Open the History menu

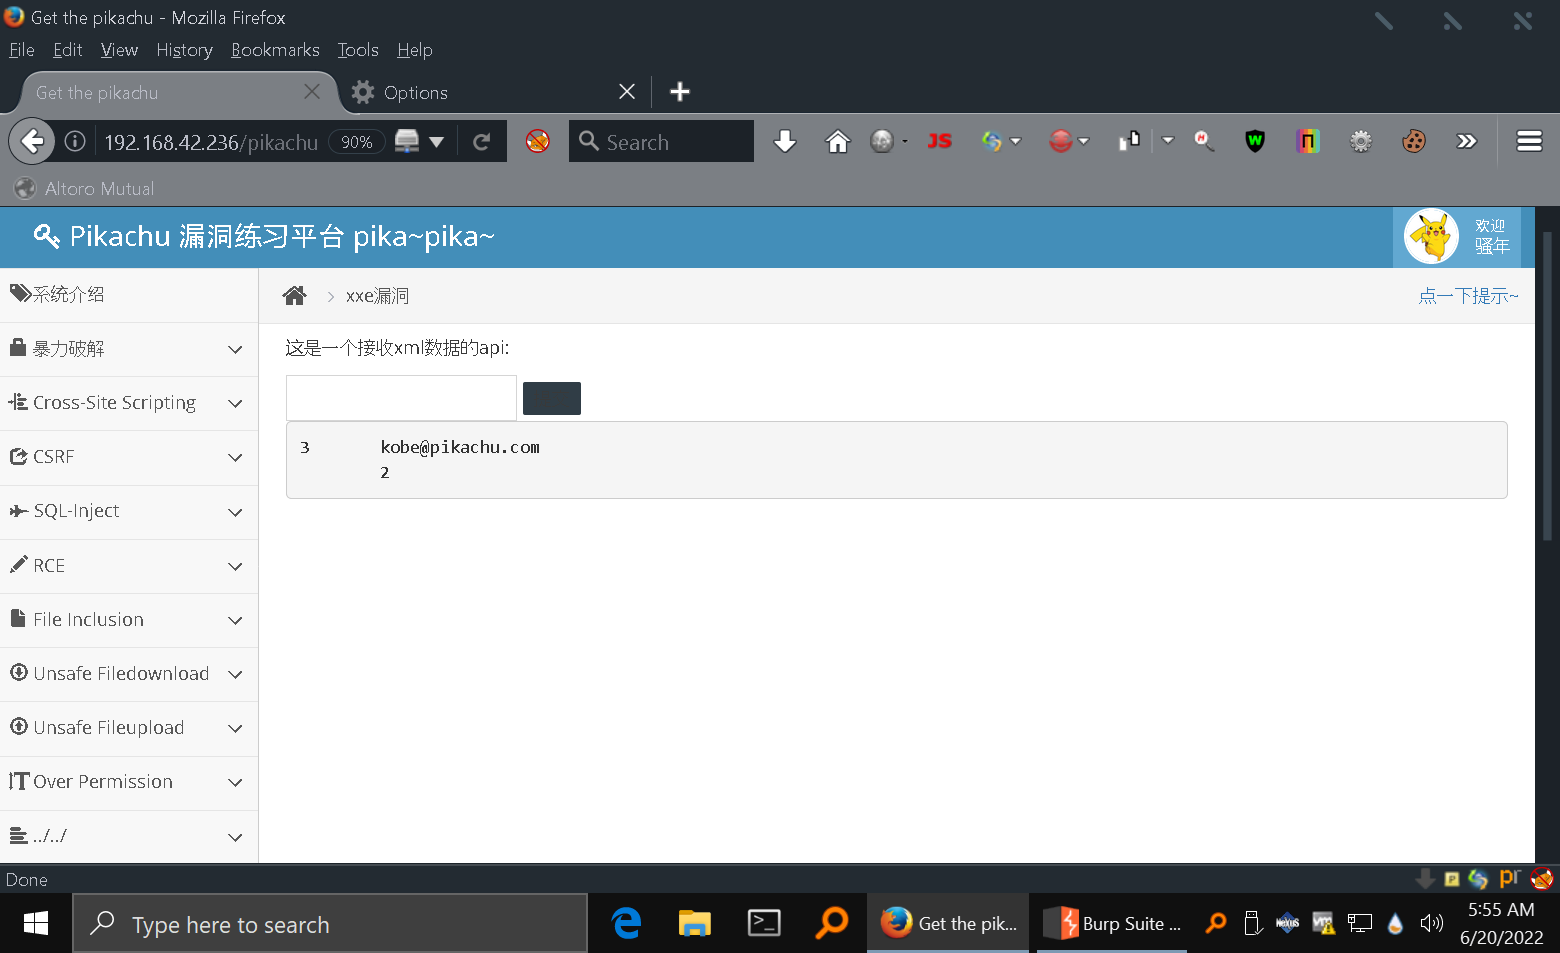(184, 50)
